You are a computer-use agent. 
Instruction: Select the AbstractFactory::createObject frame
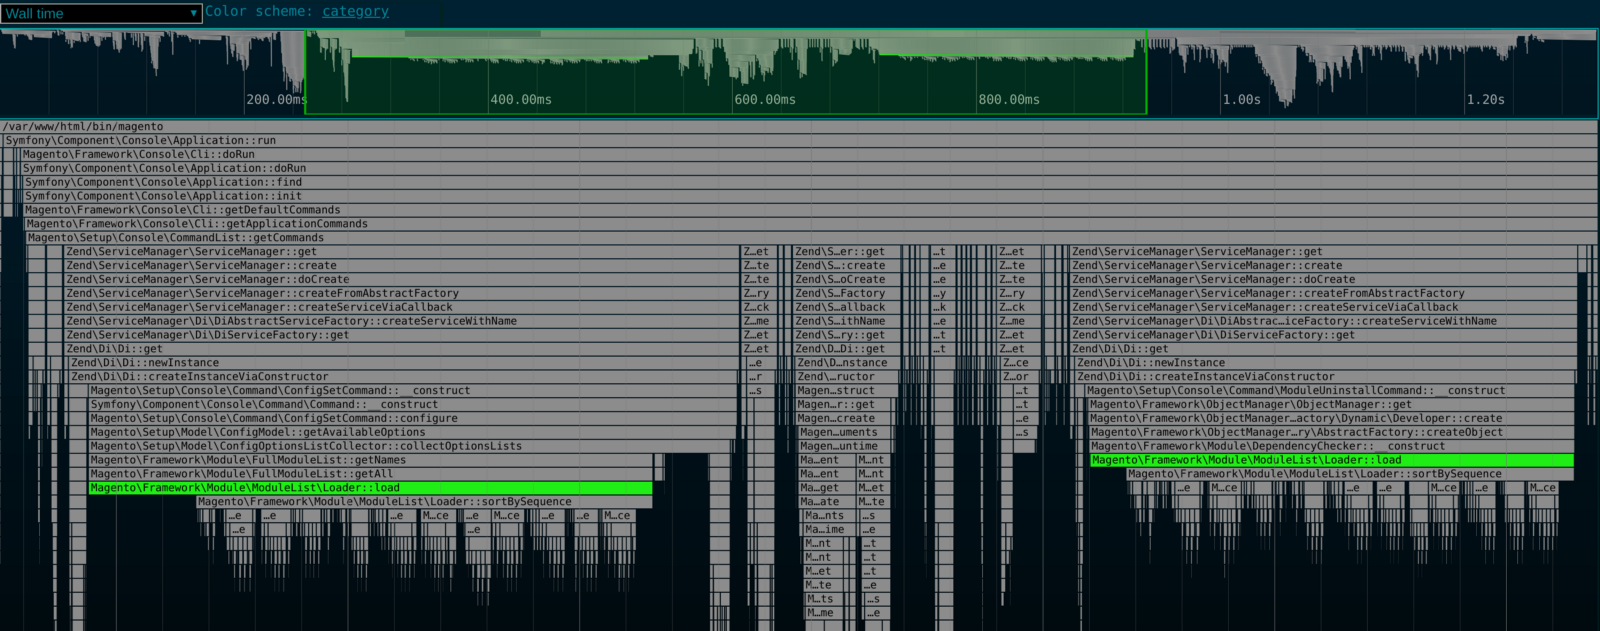coord(1332,433)
